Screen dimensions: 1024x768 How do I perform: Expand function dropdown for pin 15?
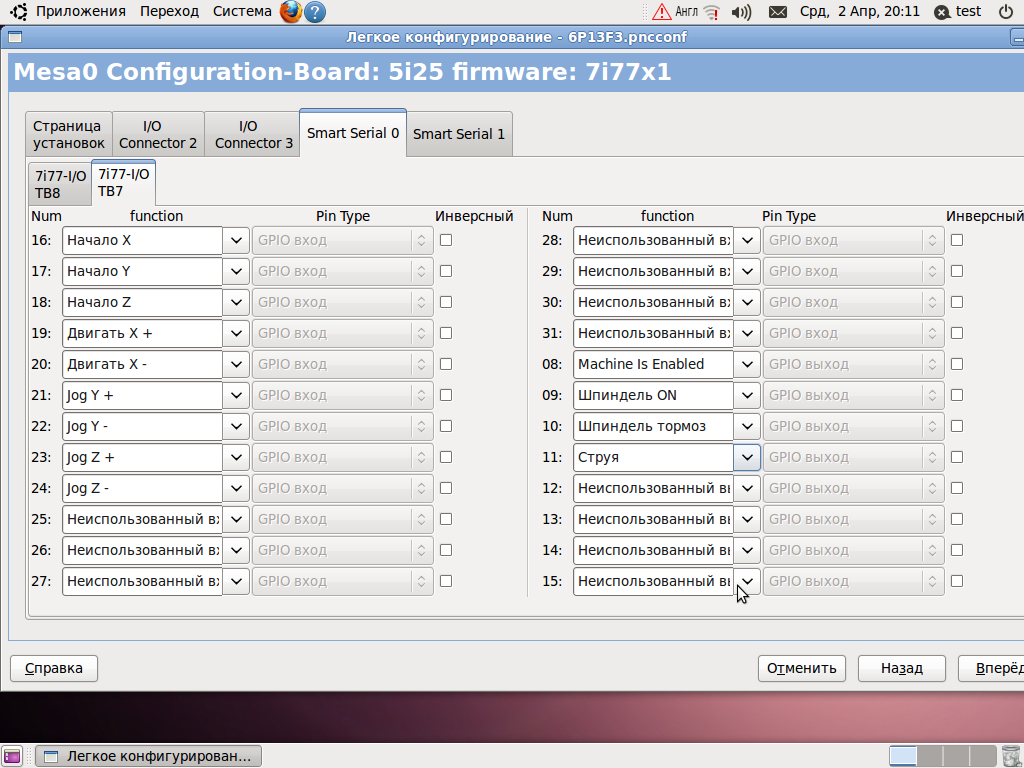tap(746, 581)
